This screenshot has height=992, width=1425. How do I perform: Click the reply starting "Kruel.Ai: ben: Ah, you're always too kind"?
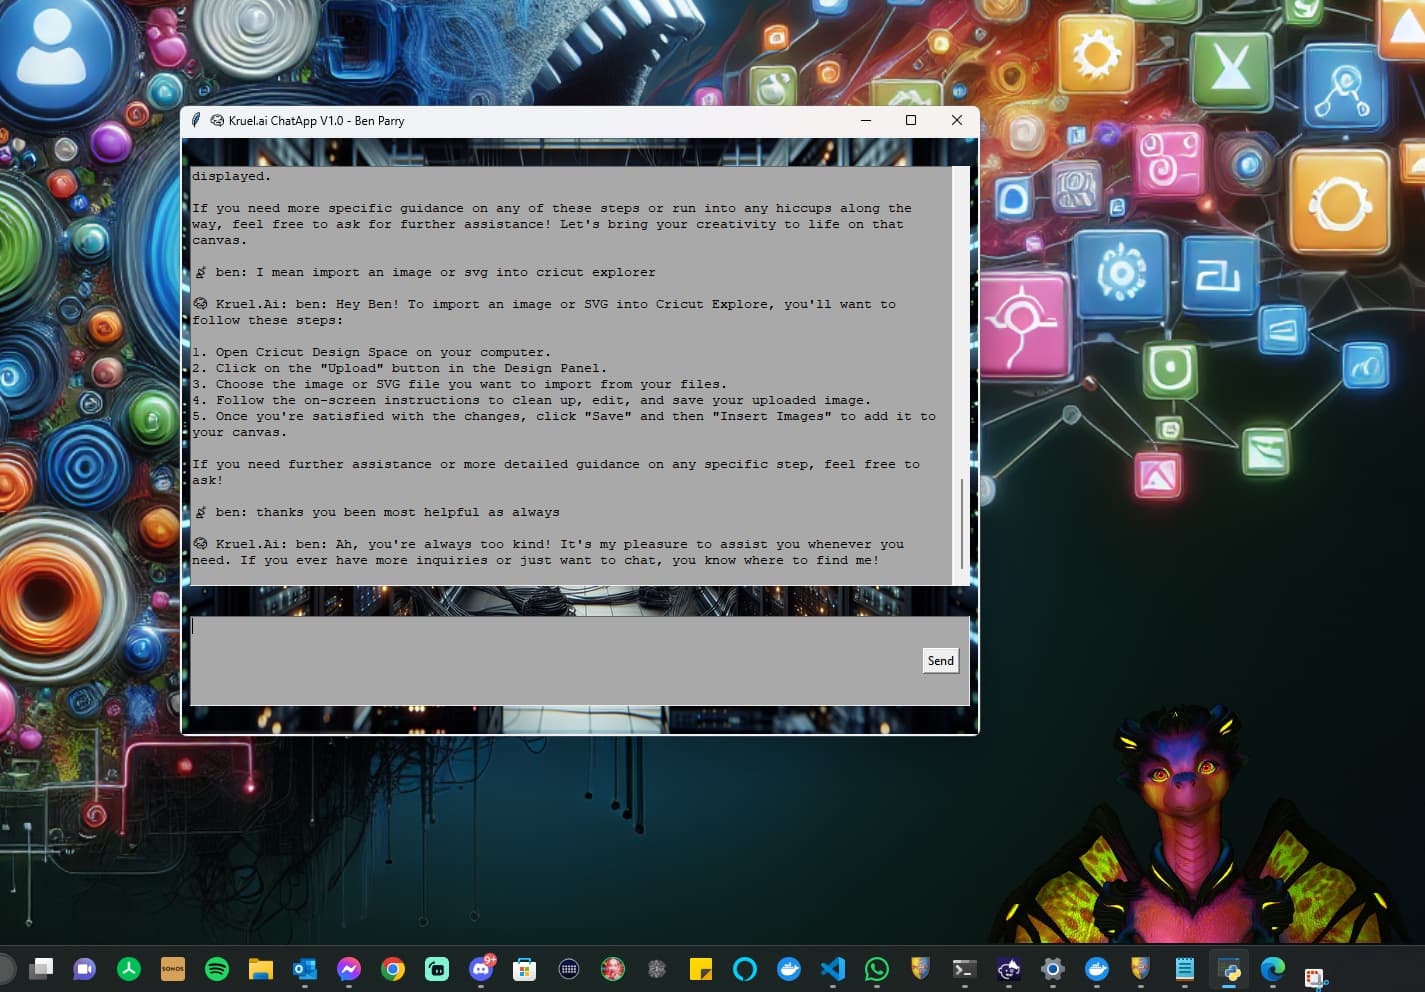[x=548, y=552]
